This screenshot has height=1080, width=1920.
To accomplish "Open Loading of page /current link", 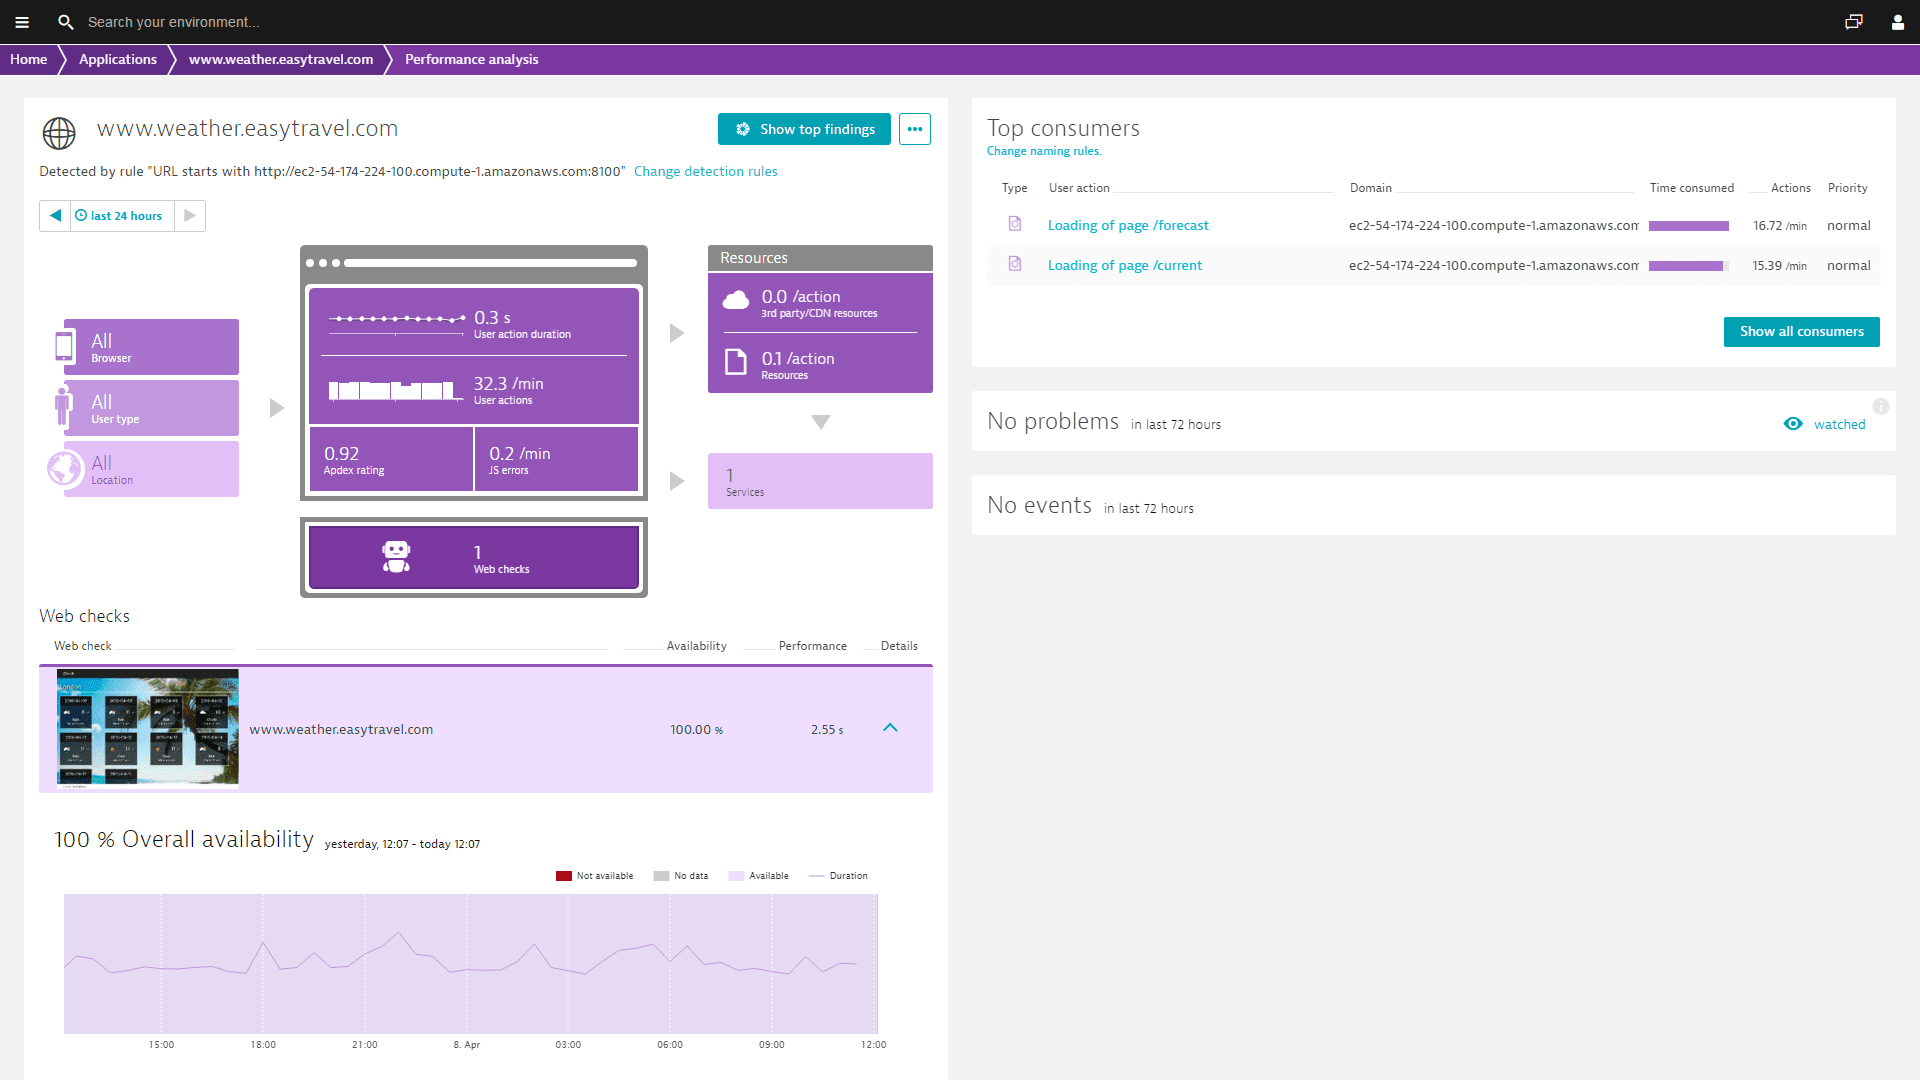I will (1125, 265).
